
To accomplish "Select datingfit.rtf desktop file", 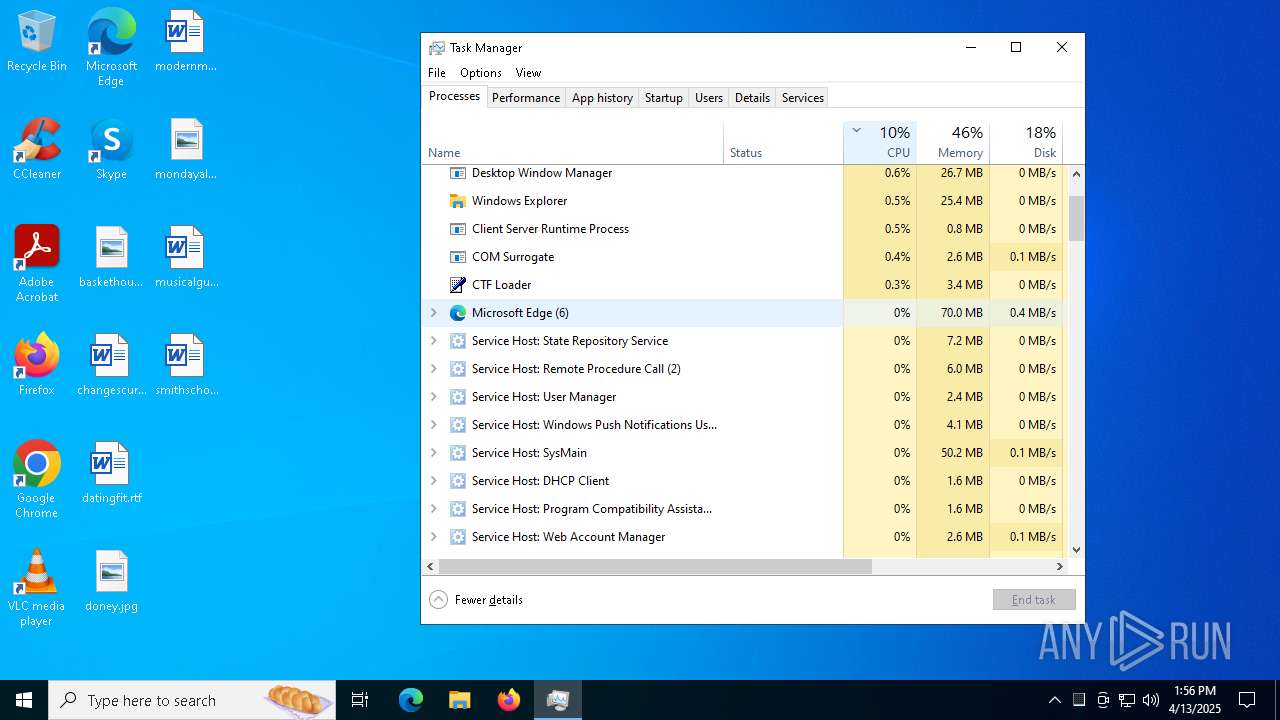I will pyautogui.click(x=111, y=474).
